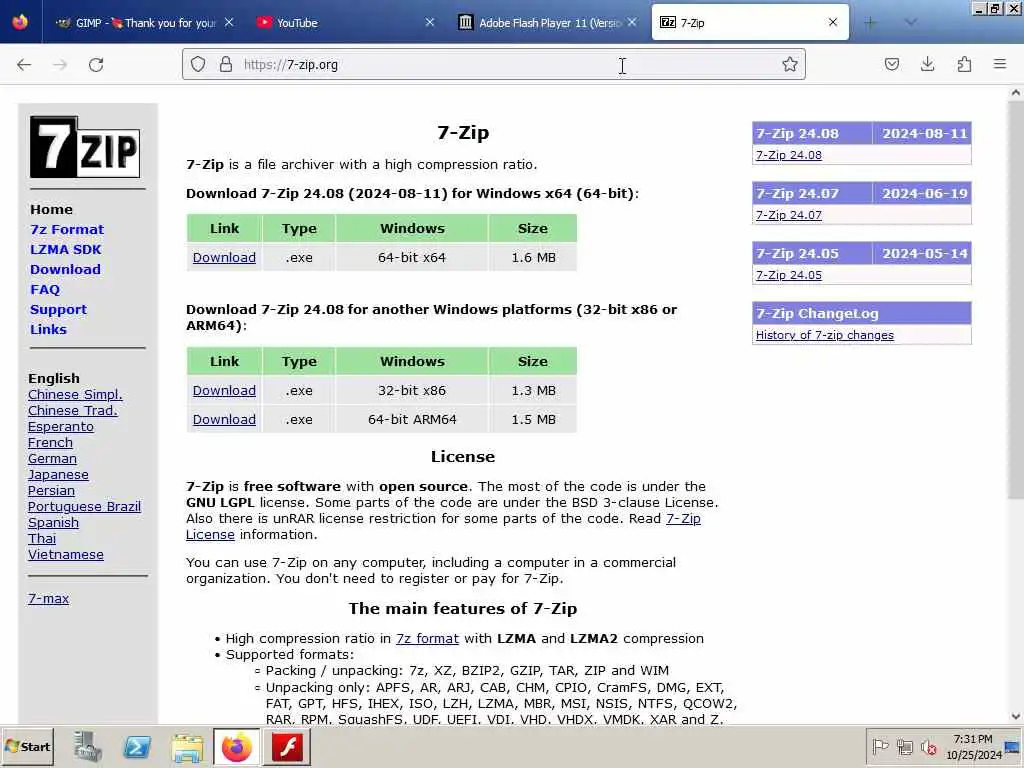
Task: Close the 7-Zip tab
Action: (833, 22)
